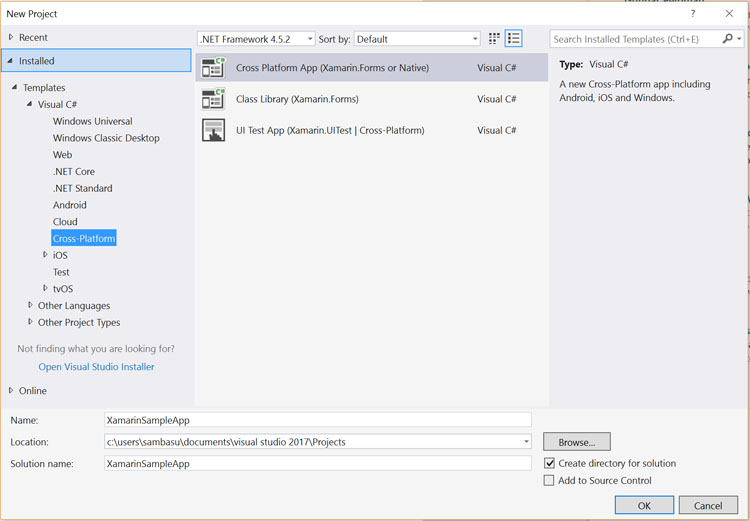
Task: Open the help question mark button
Action: 693,13
